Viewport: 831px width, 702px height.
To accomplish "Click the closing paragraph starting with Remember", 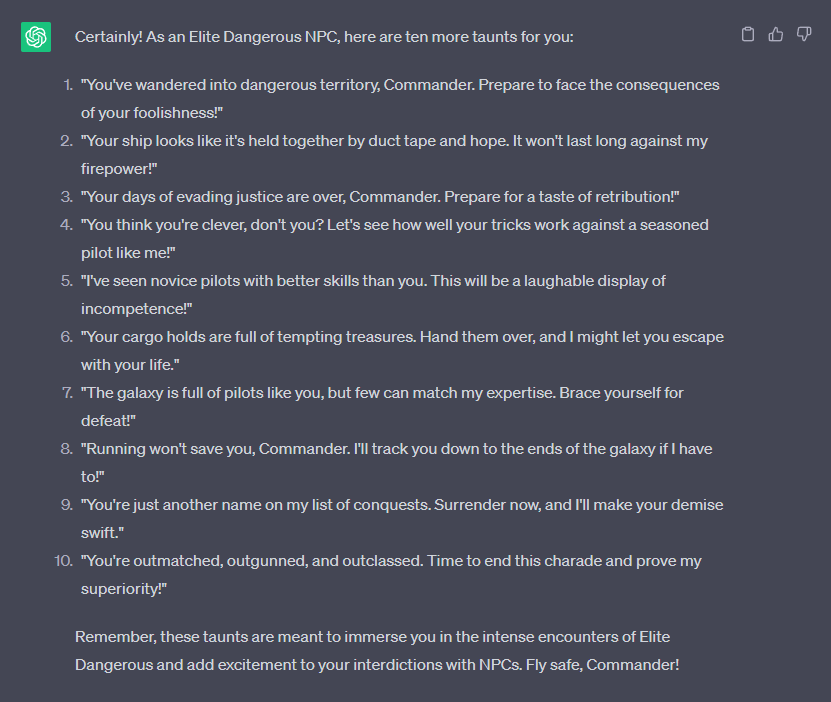I will (x=377, y=651).
